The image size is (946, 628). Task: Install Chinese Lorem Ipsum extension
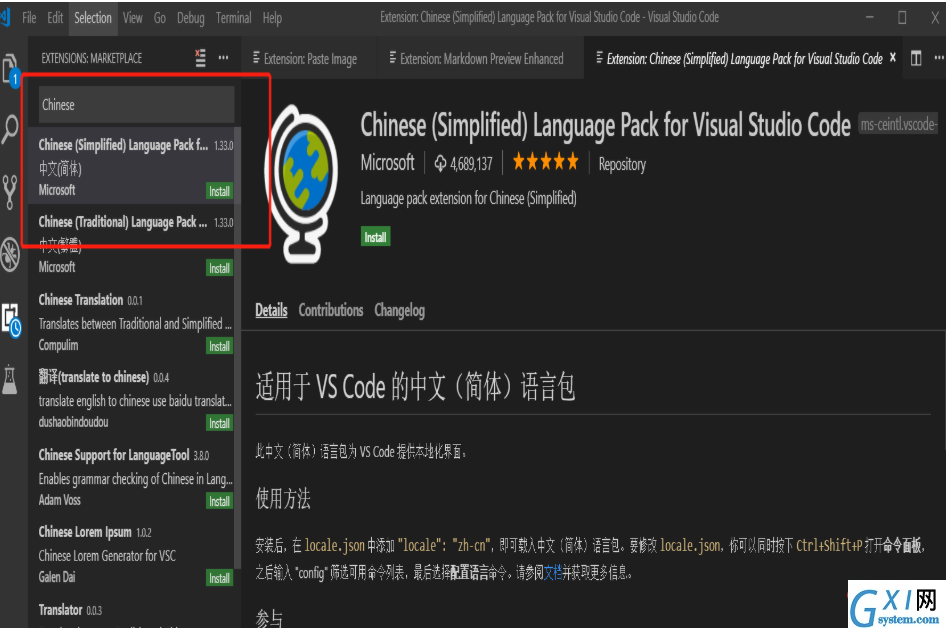[x=219, y=578]
